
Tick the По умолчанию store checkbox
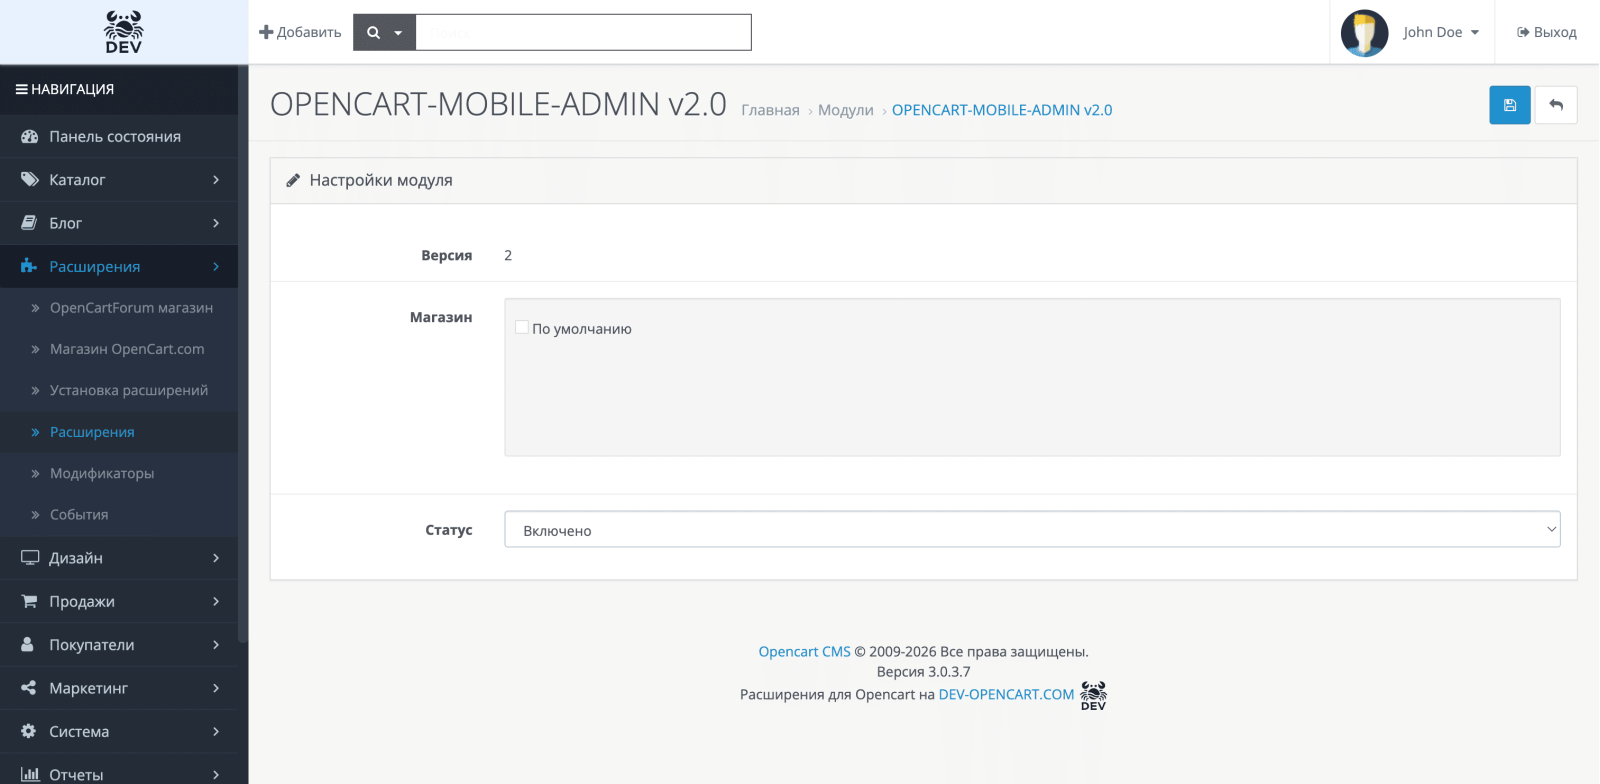(522, 327)
